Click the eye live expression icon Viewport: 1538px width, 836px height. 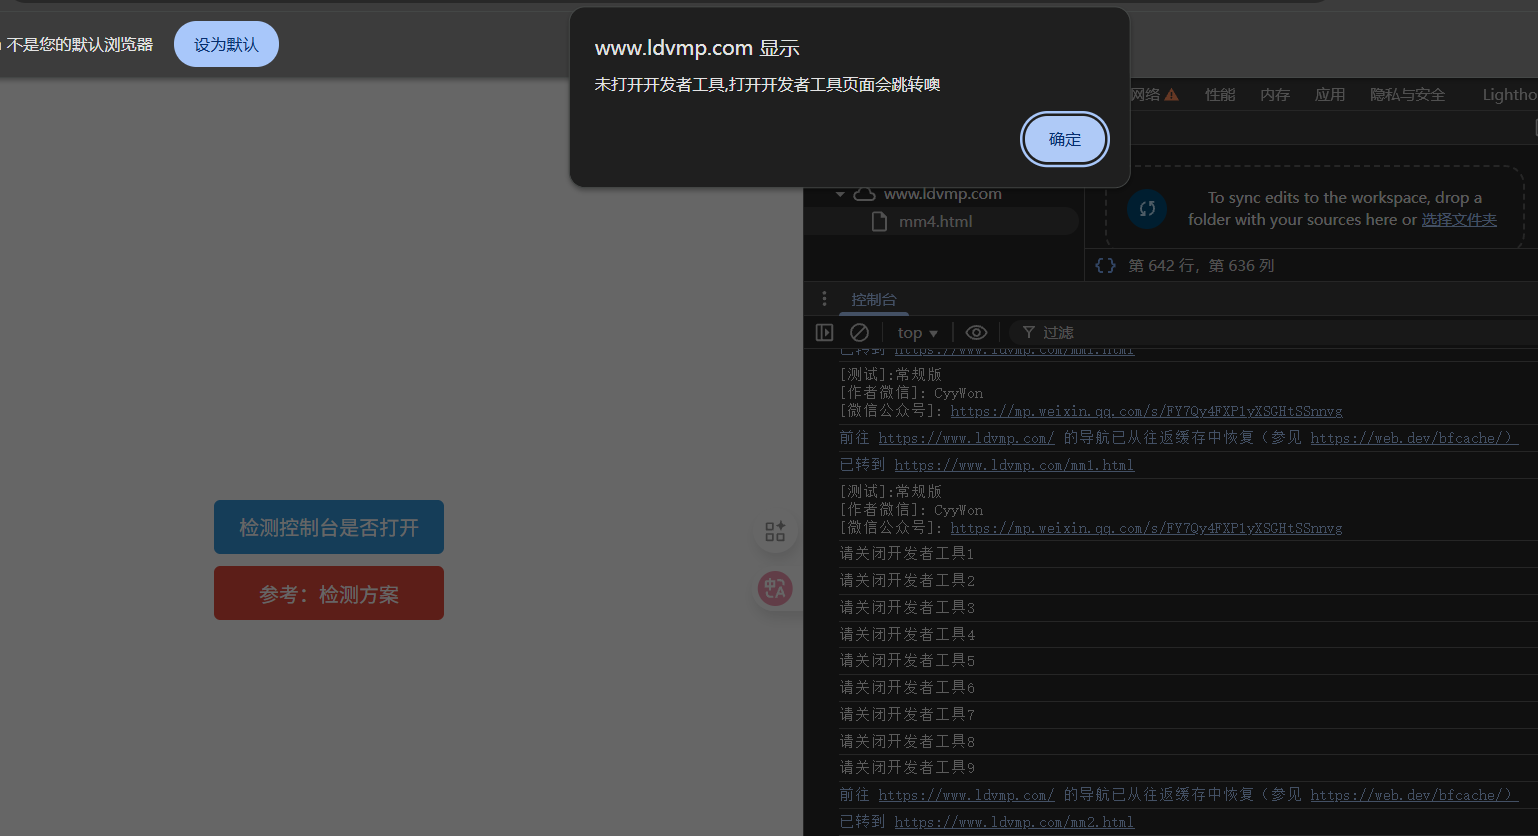(x=976, y=333)
